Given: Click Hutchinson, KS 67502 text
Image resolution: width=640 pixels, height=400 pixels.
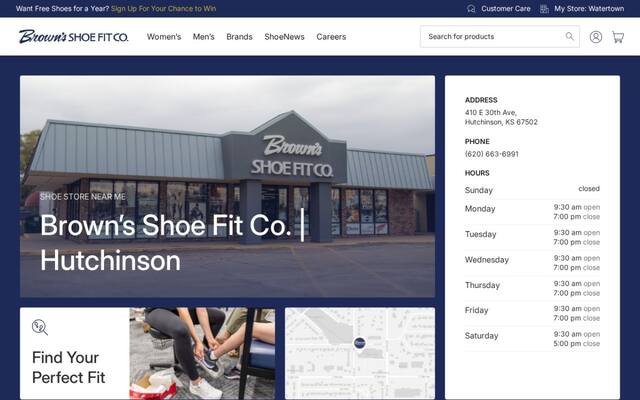Looking at the screenshot, I should [x=501, y=122].
